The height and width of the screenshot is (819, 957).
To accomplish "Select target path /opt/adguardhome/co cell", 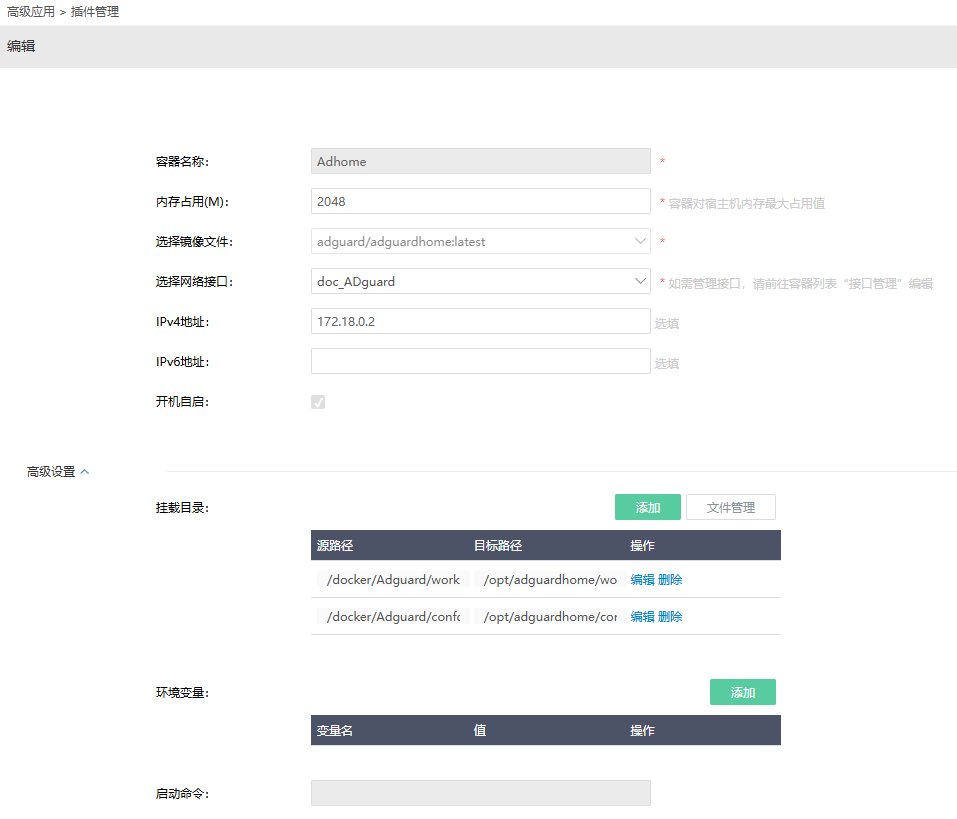I will (x=550, y=617).
